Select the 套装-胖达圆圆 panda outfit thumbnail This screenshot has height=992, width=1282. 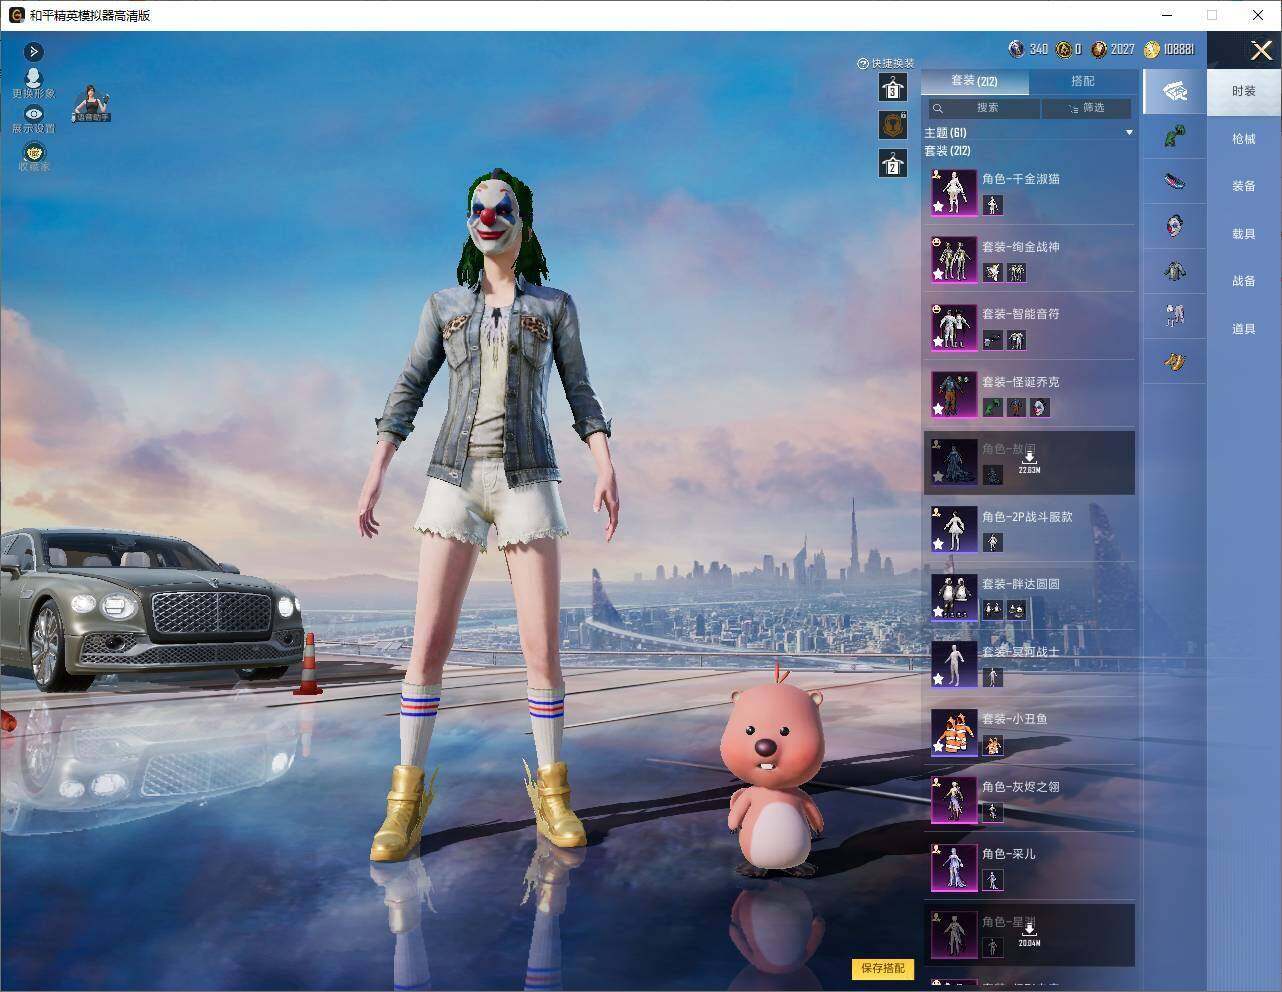954,597
